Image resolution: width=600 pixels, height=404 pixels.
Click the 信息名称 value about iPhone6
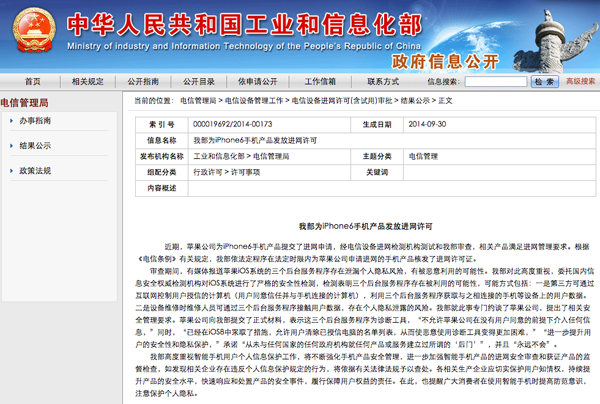click(255, 140)
